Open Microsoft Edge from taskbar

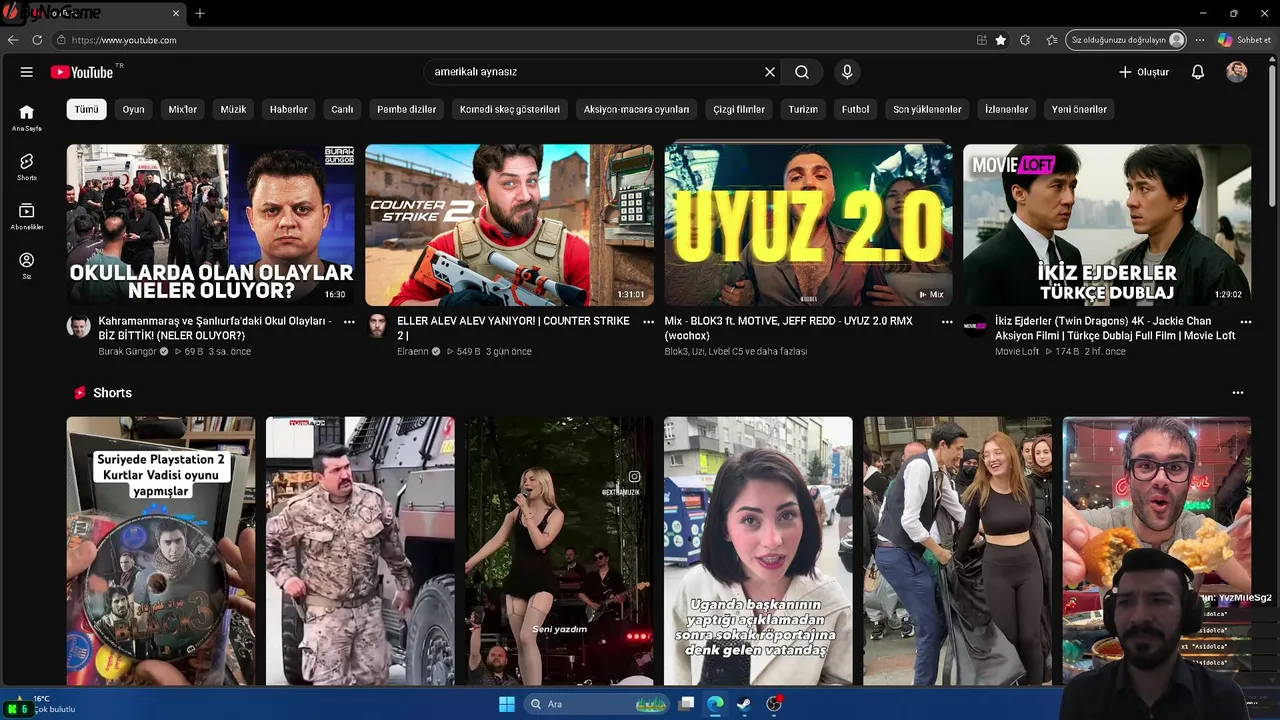coord(715,704)
